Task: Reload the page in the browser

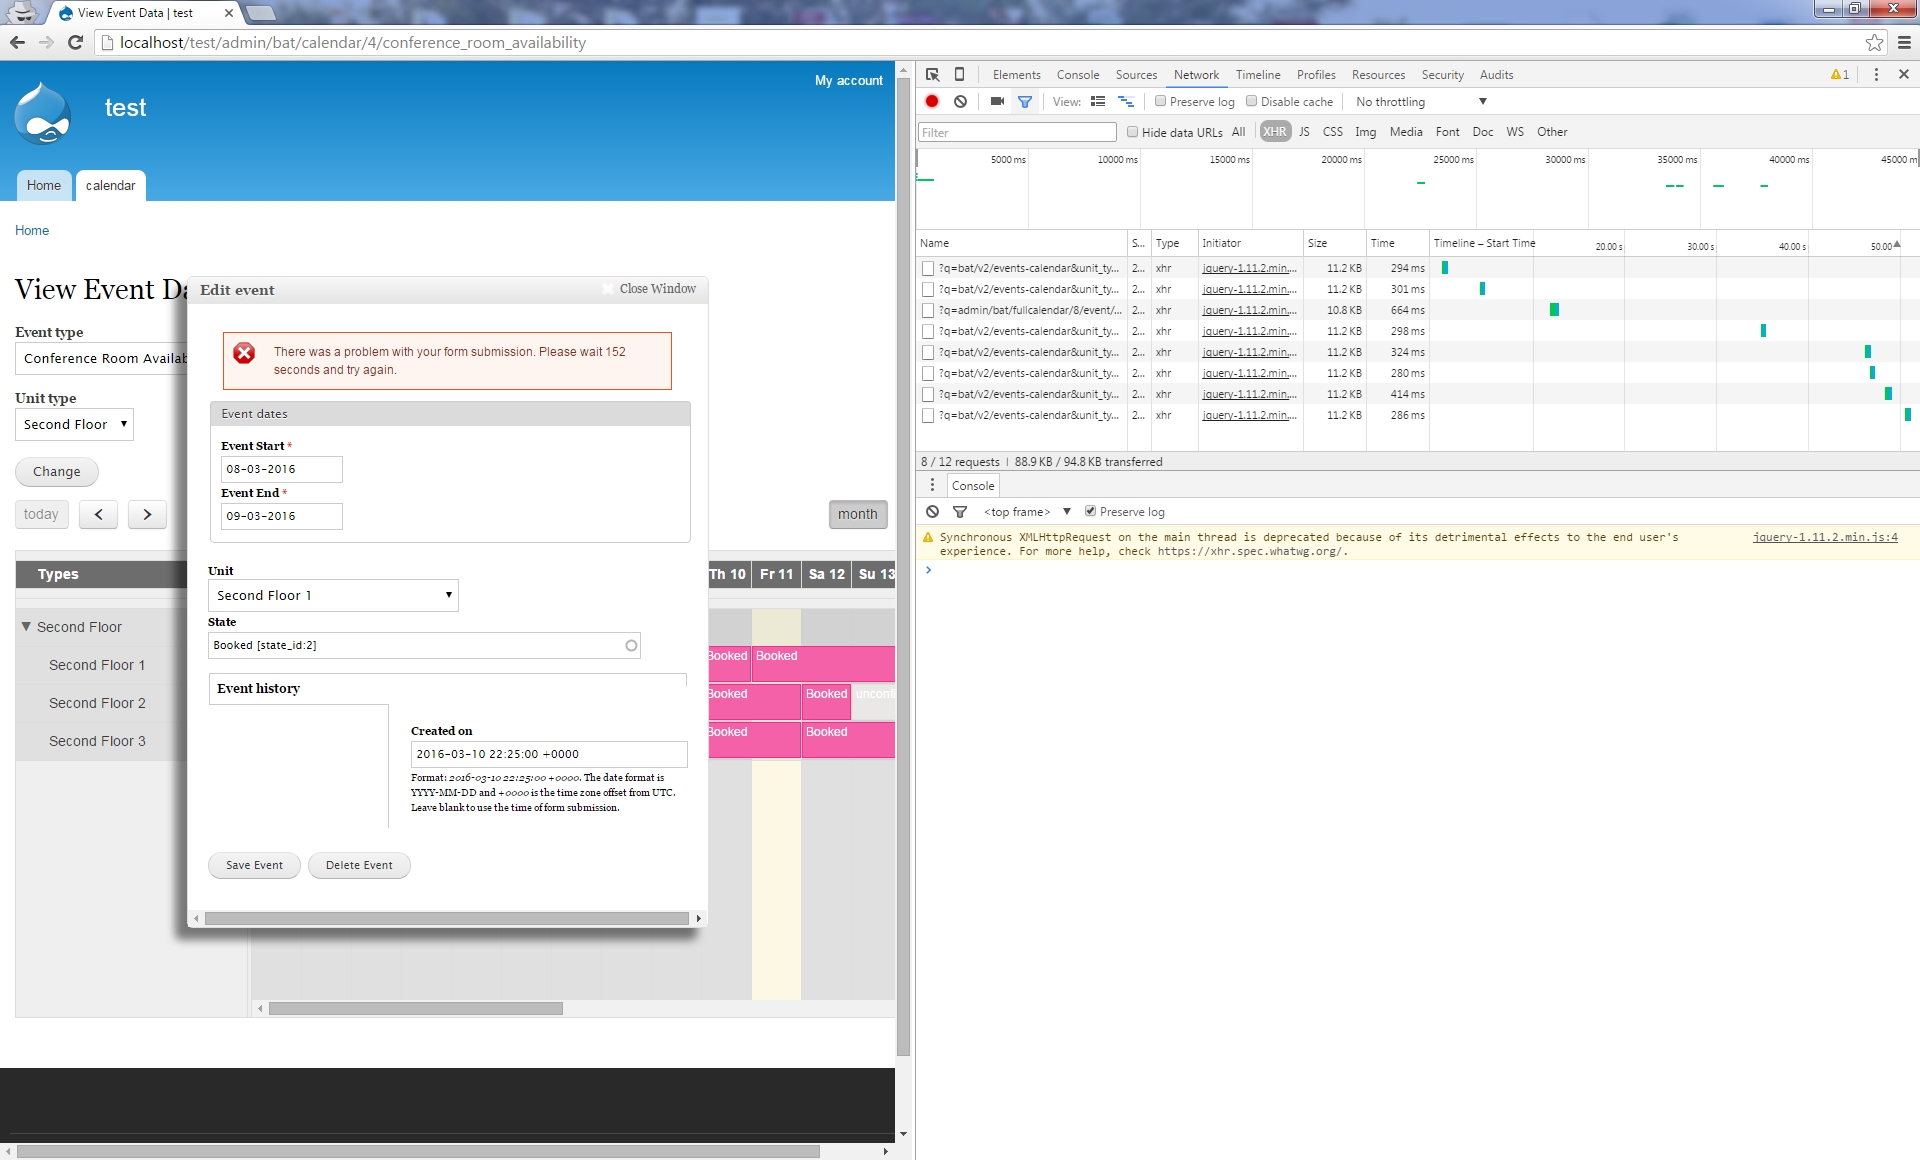Action: tap(75, 42)
